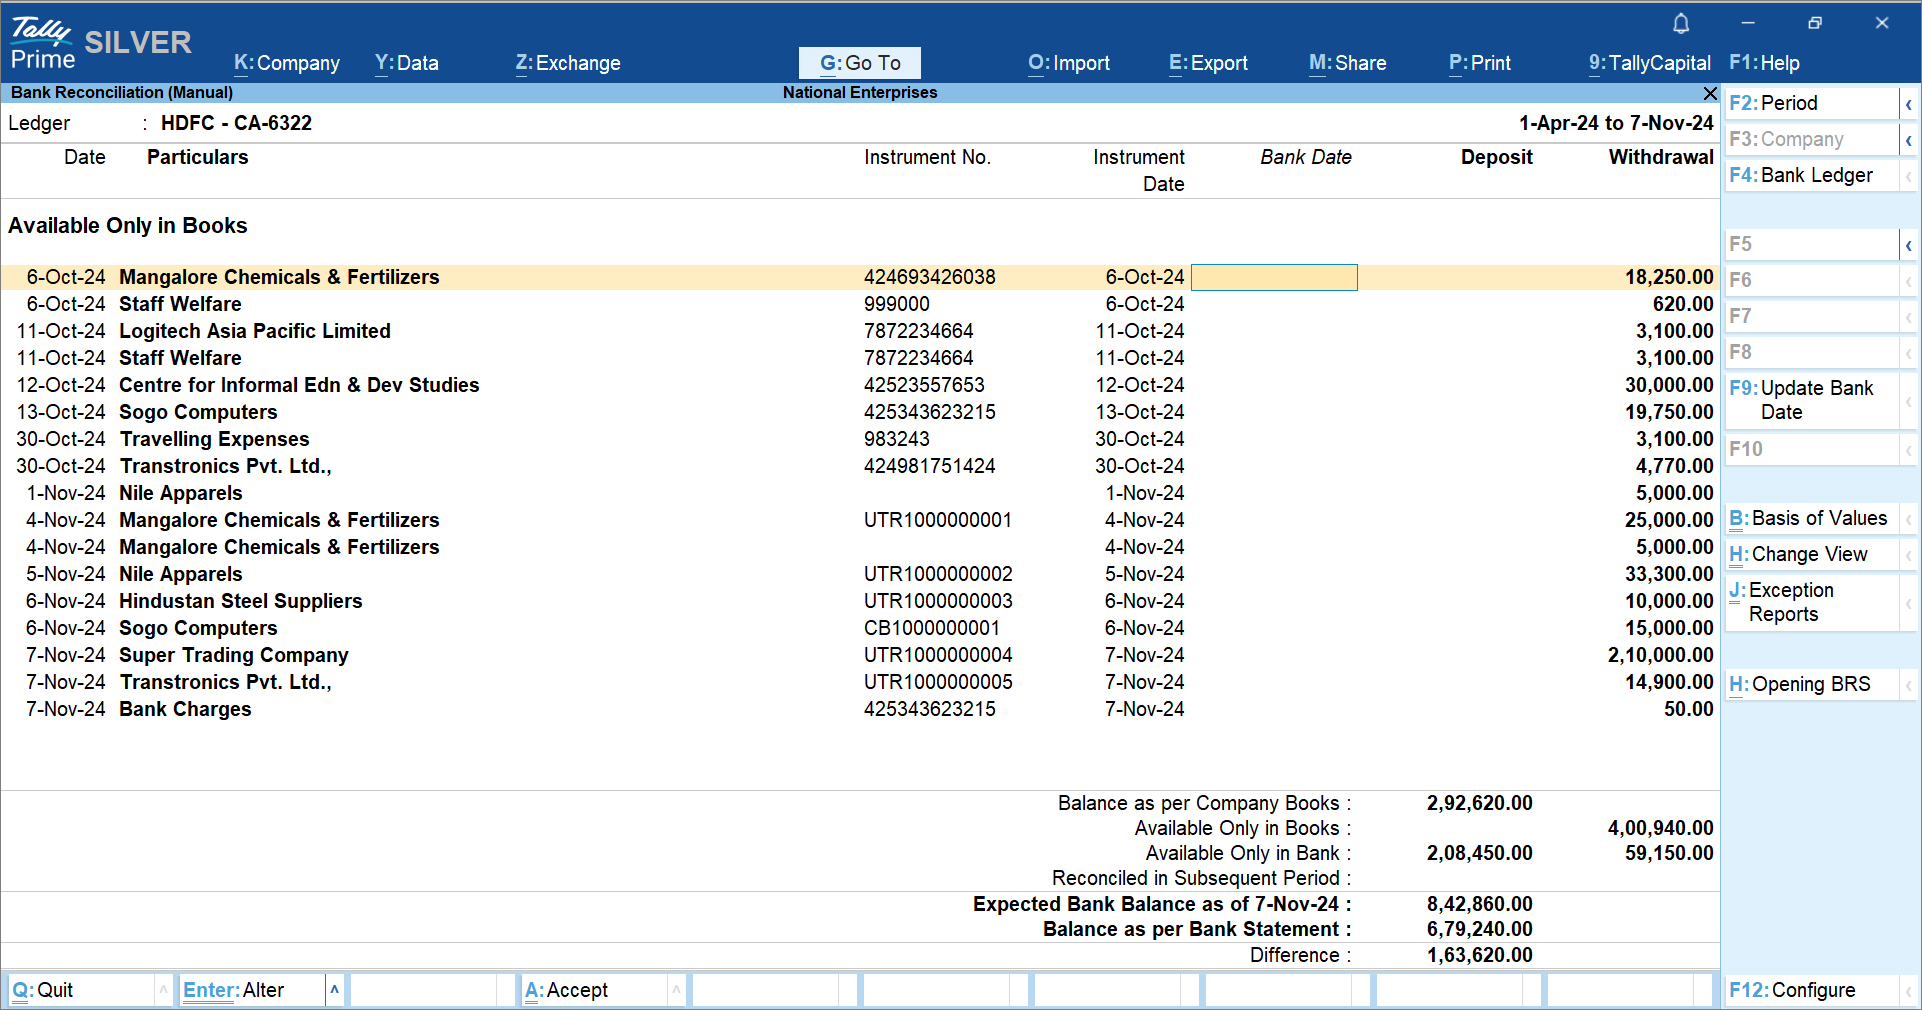Click B: Basis of Values button
This screenshot has height=1010, width=1922.
(1811, 518)
